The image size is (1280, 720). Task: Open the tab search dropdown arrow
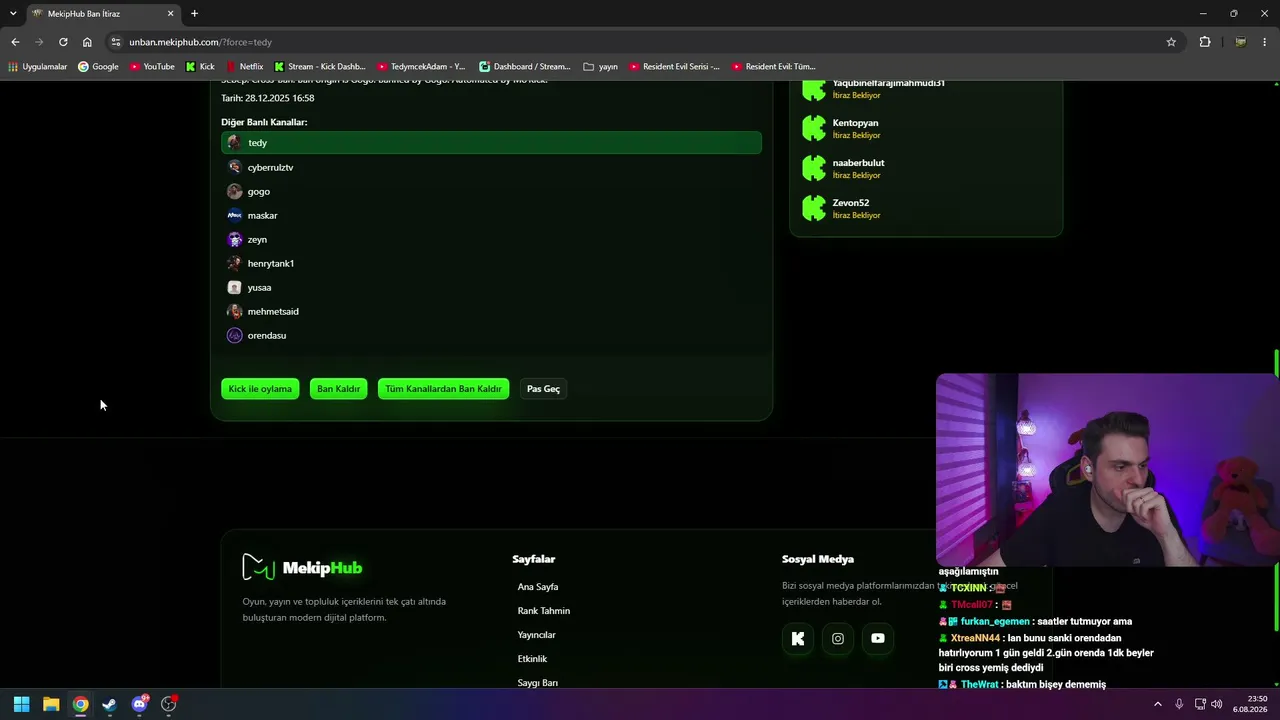tap(13, 13)
